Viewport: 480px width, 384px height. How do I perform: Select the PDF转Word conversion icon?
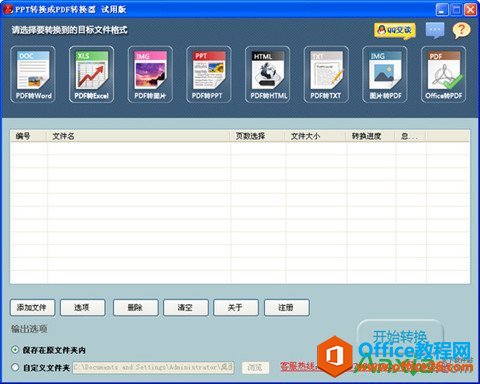point(33,74)
